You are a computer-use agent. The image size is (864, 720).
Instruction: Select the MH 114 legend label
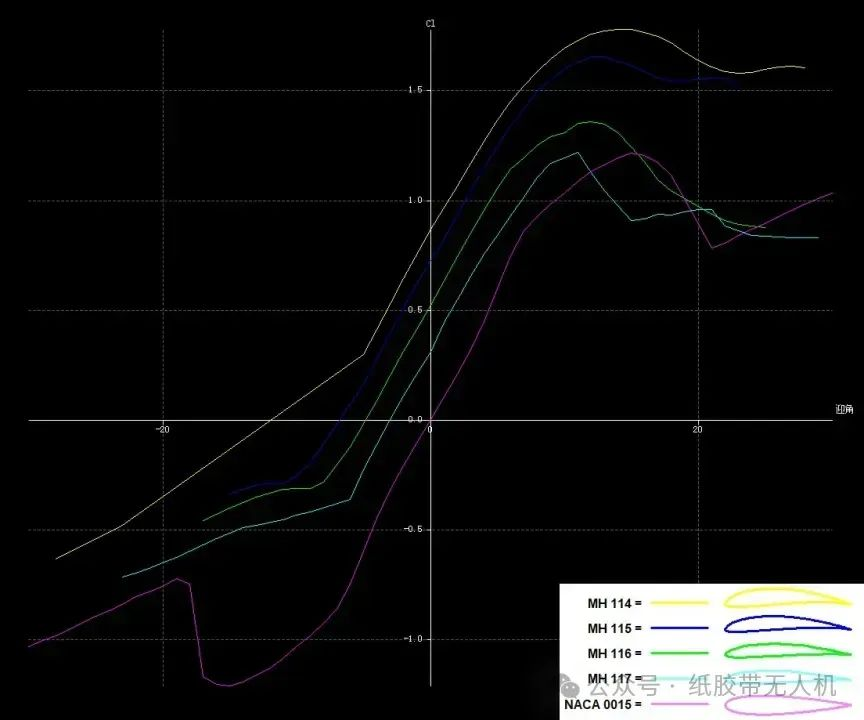click(614, 603)
